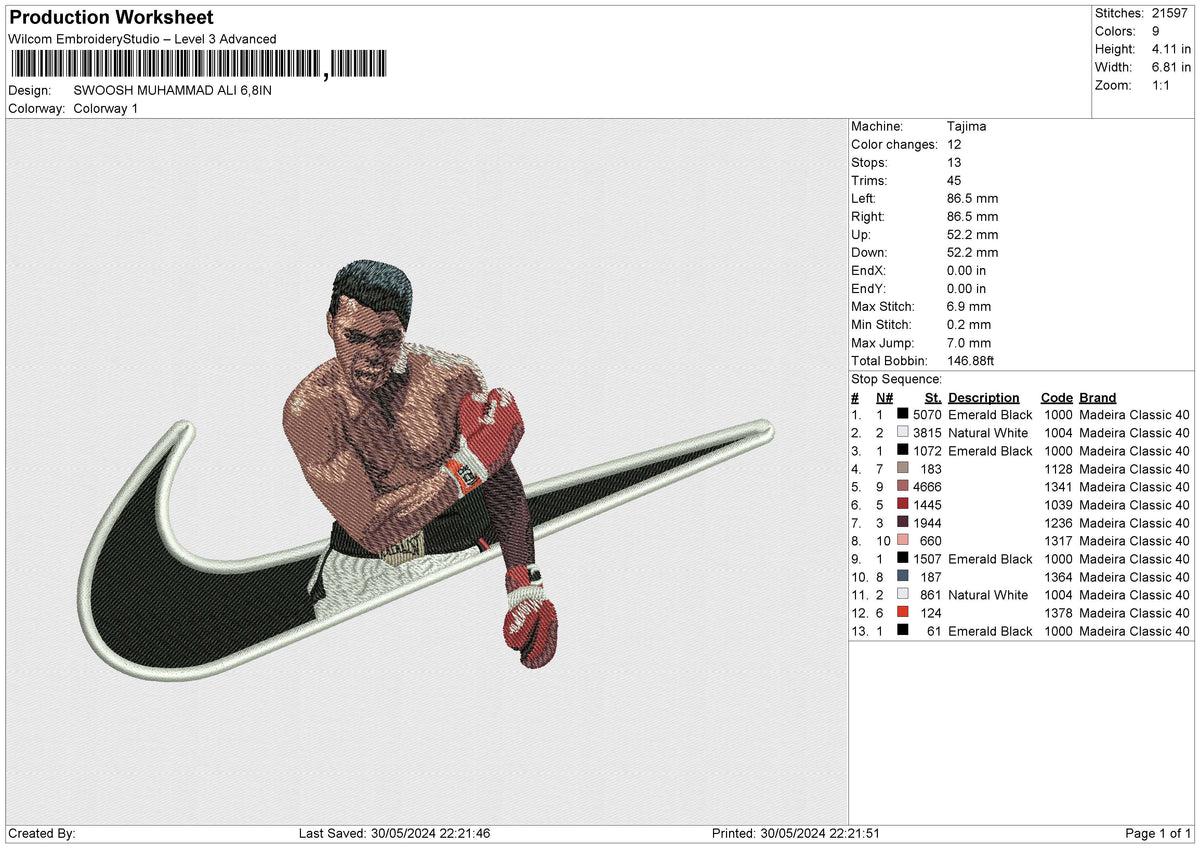Click the black swatch beside stitch count 5070
Viewport: 1200px width, 848px height.
(903, 415)
